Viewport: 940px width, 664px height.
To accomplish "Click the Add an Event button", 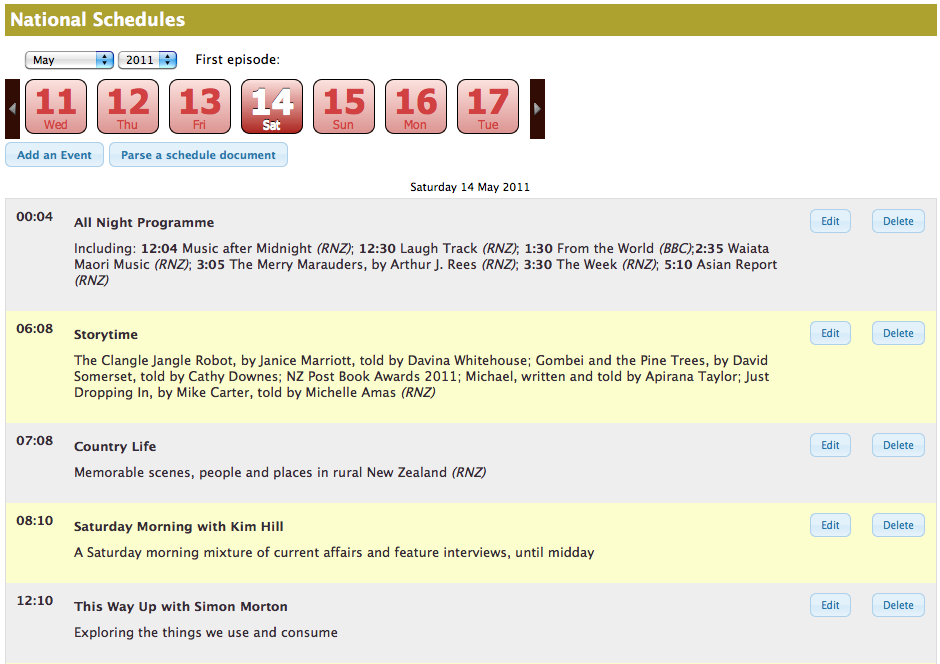I will coord(54,155).
